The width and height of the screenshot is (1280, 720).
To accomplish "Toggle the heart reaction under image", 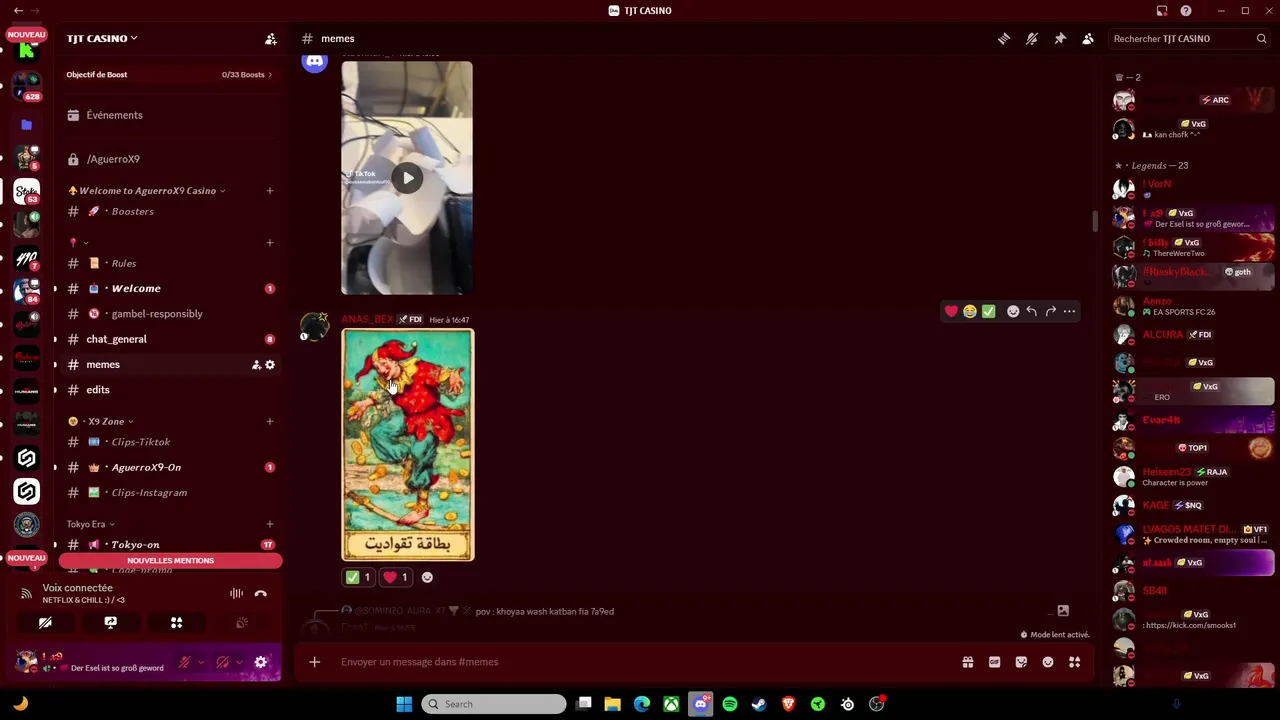I will pyautogui.click(x=396, y=578).
